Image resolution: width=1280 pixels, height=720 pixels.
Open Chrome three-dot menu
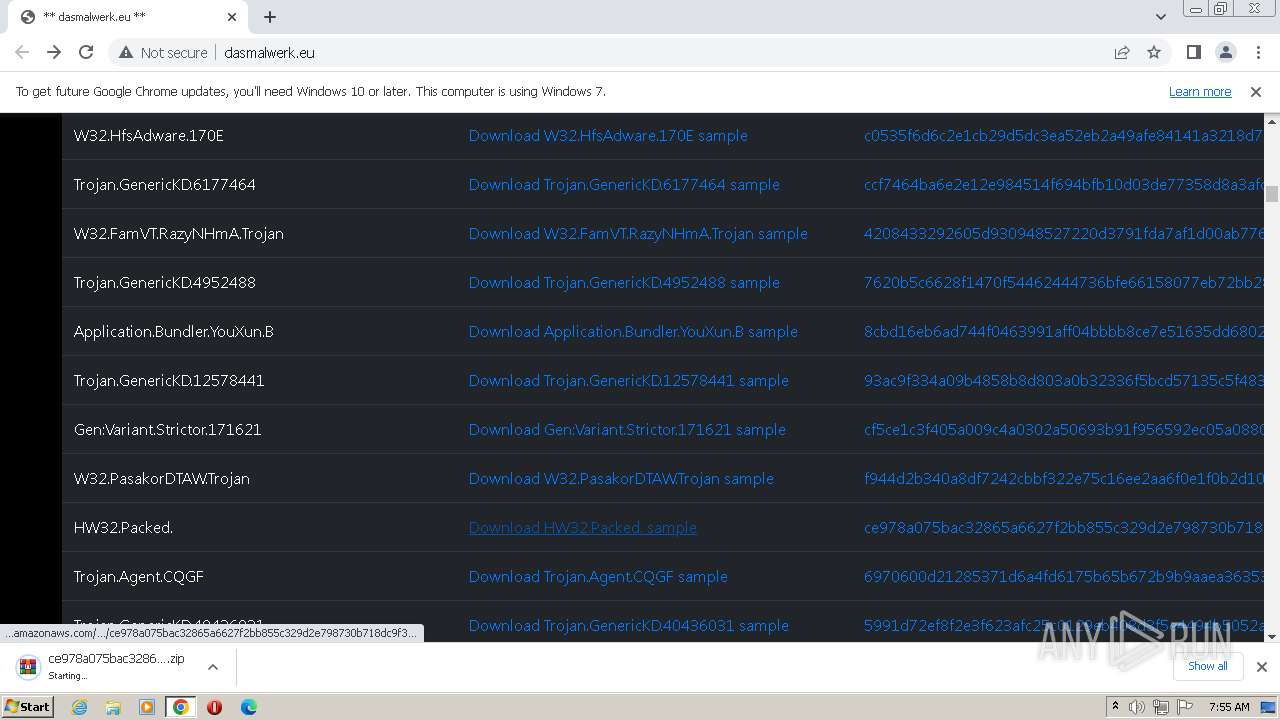click(x=1257, y=52)
